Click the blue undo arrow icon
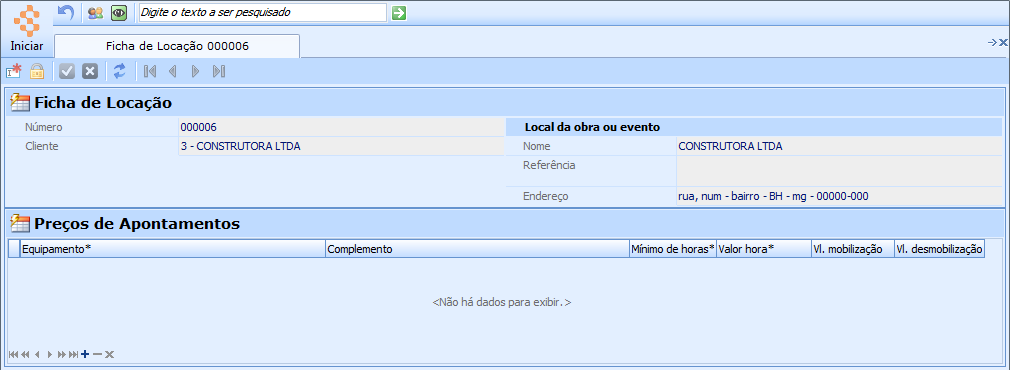The height and width of the screenshot is (370, 1010). pos(66,12)
